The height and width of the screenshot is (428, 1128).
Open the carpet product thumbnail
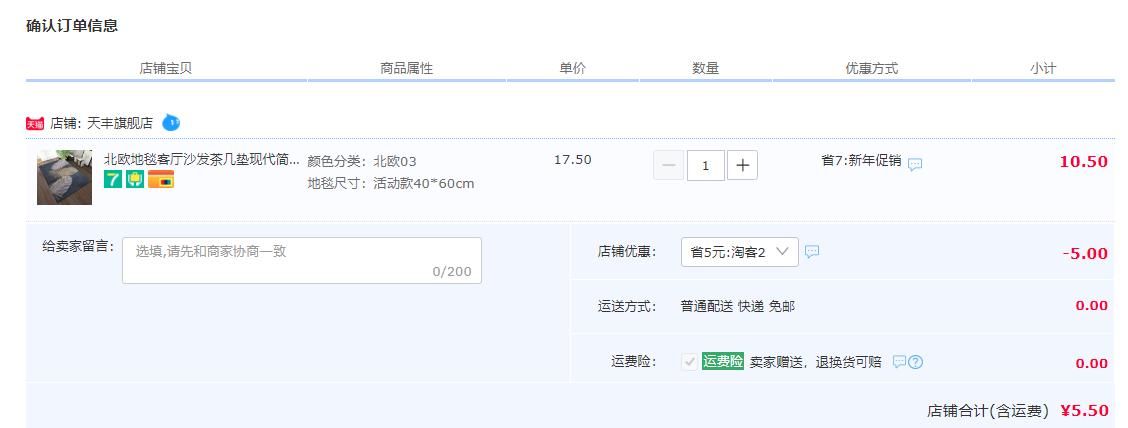click(65, 178)
